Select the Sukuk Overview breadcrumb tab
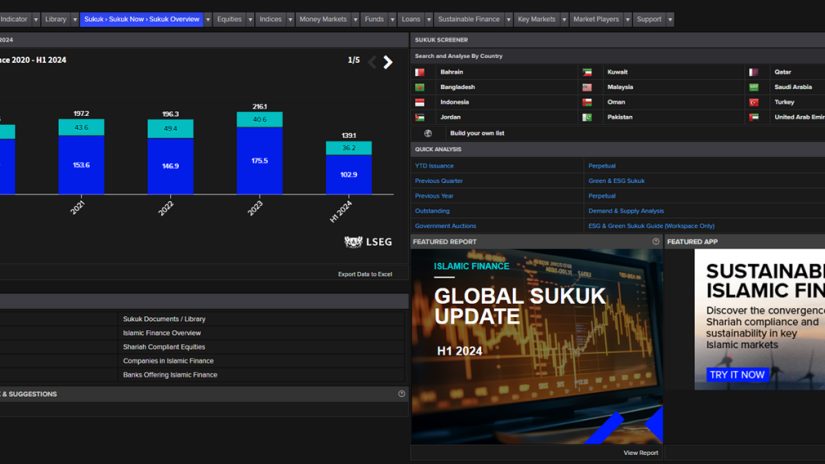 (142, 19)
